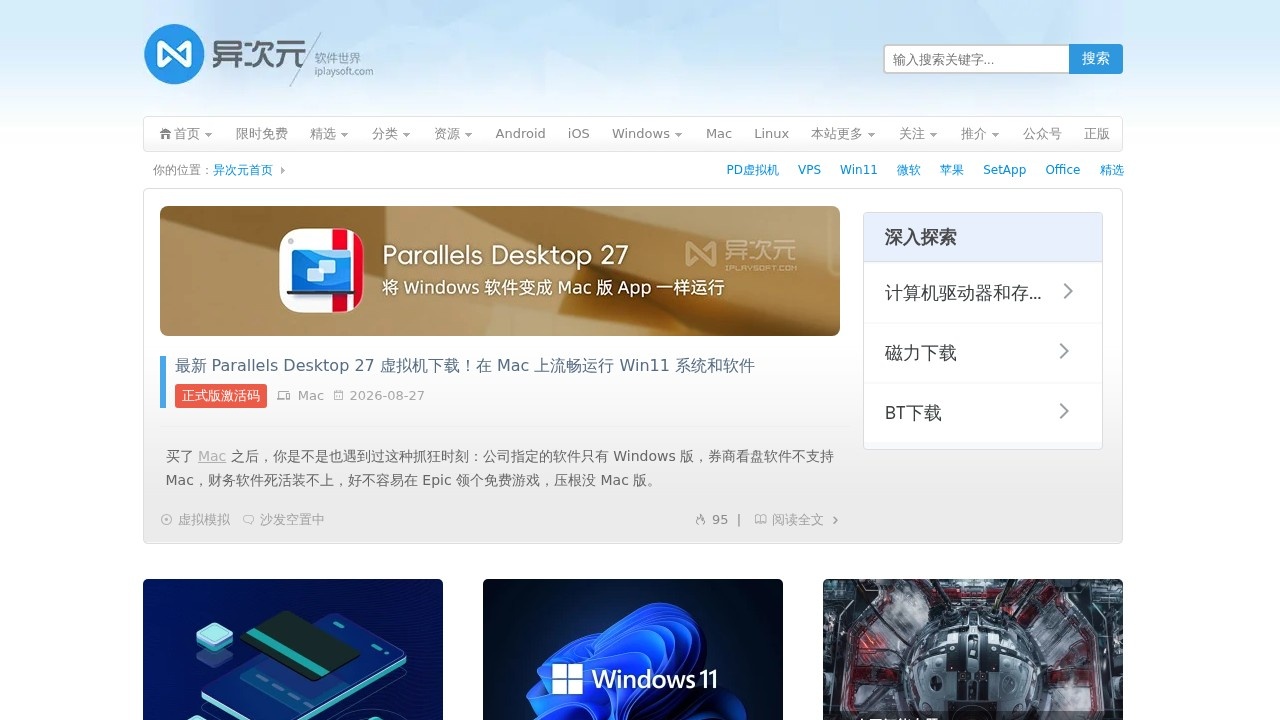Click the 深入探索 sidebar heading

921,238
